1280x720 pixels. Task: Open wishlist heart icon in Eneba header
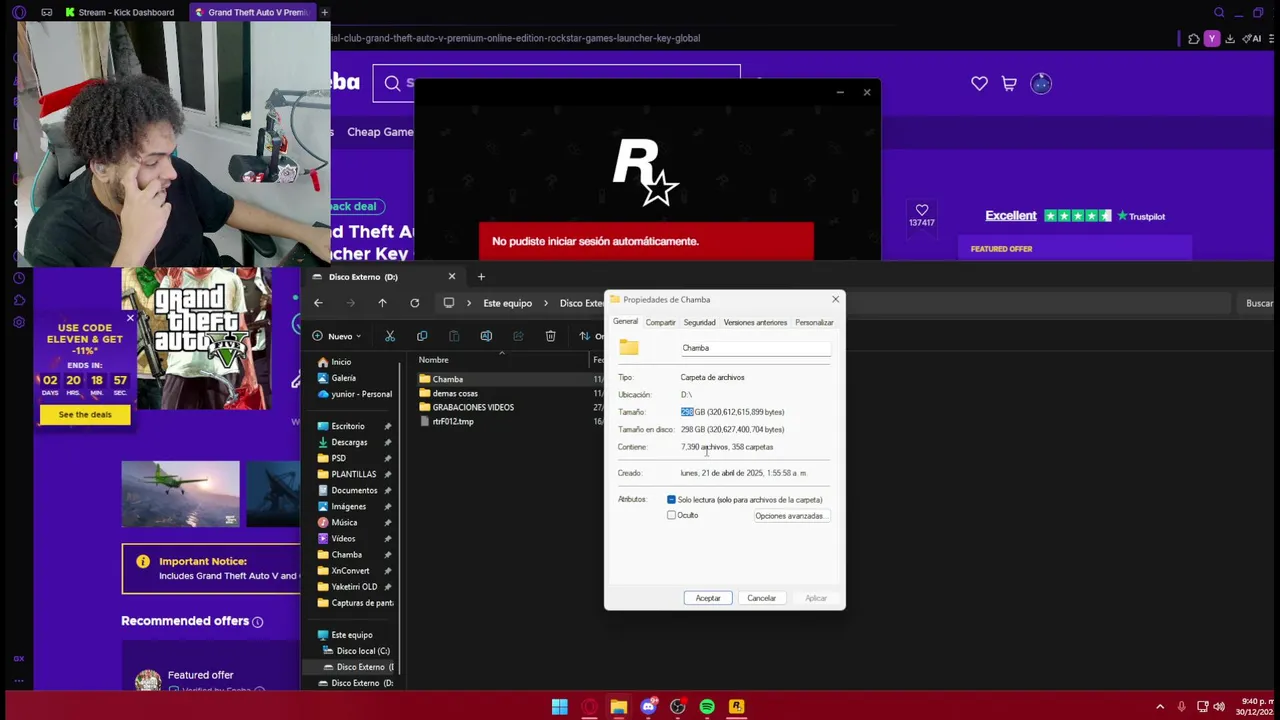tap(979, 84)
